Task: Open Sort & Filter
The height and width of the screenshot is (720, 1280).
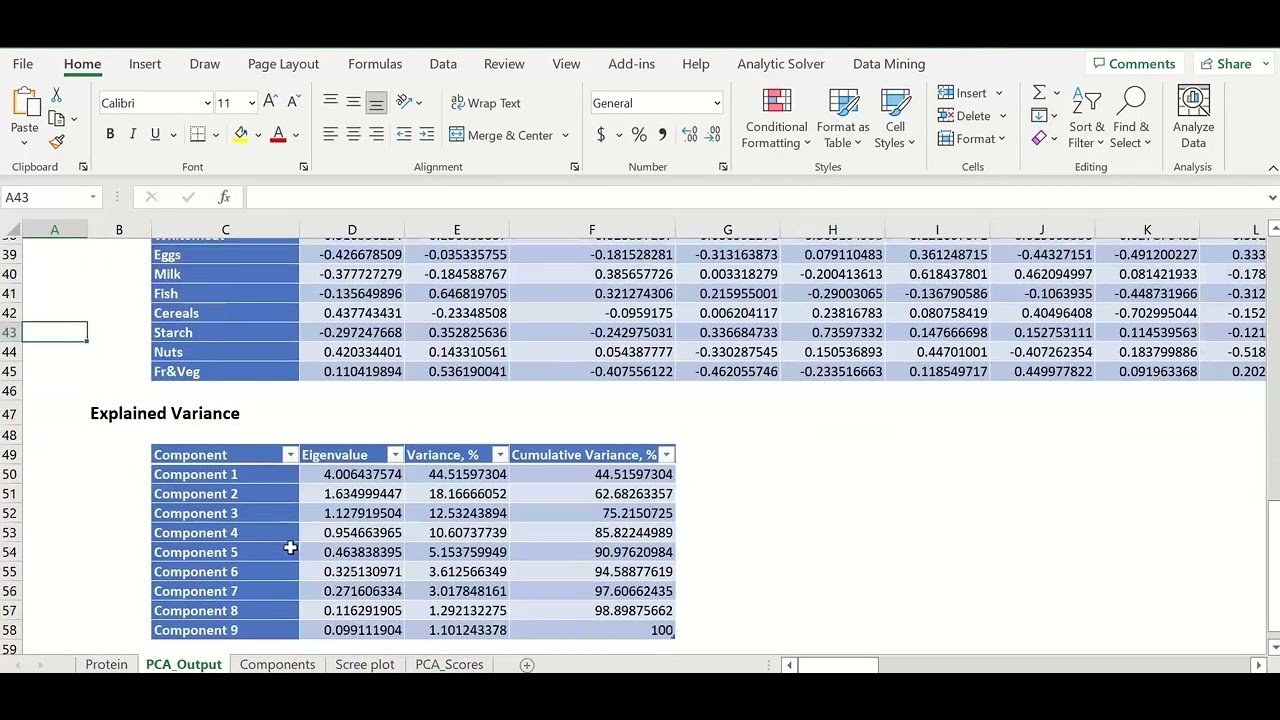Action: coord(1086,119)
